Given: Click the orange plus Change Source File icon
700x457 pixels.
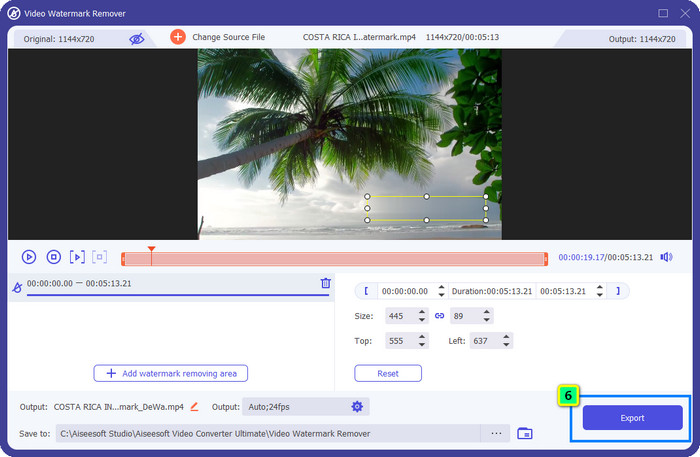Looking at the screenshot, I should click(x=178, y=37).
